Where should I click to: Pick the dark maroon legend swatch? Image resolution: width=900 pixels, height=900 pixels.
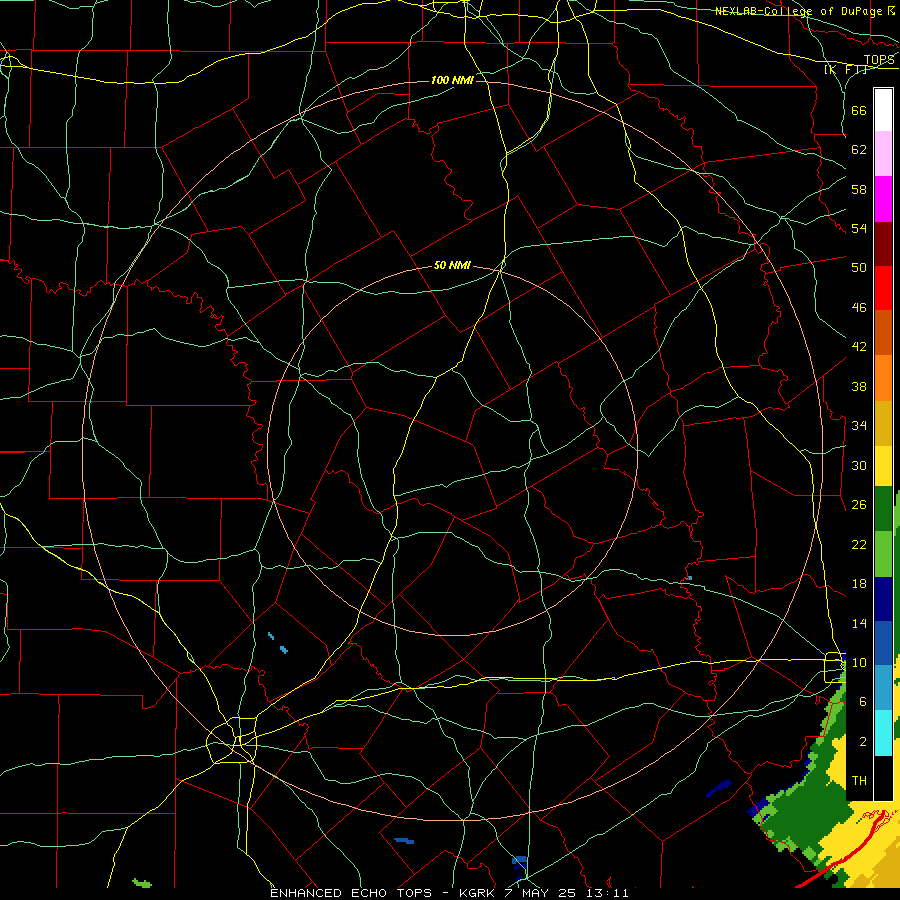[883, 243]
